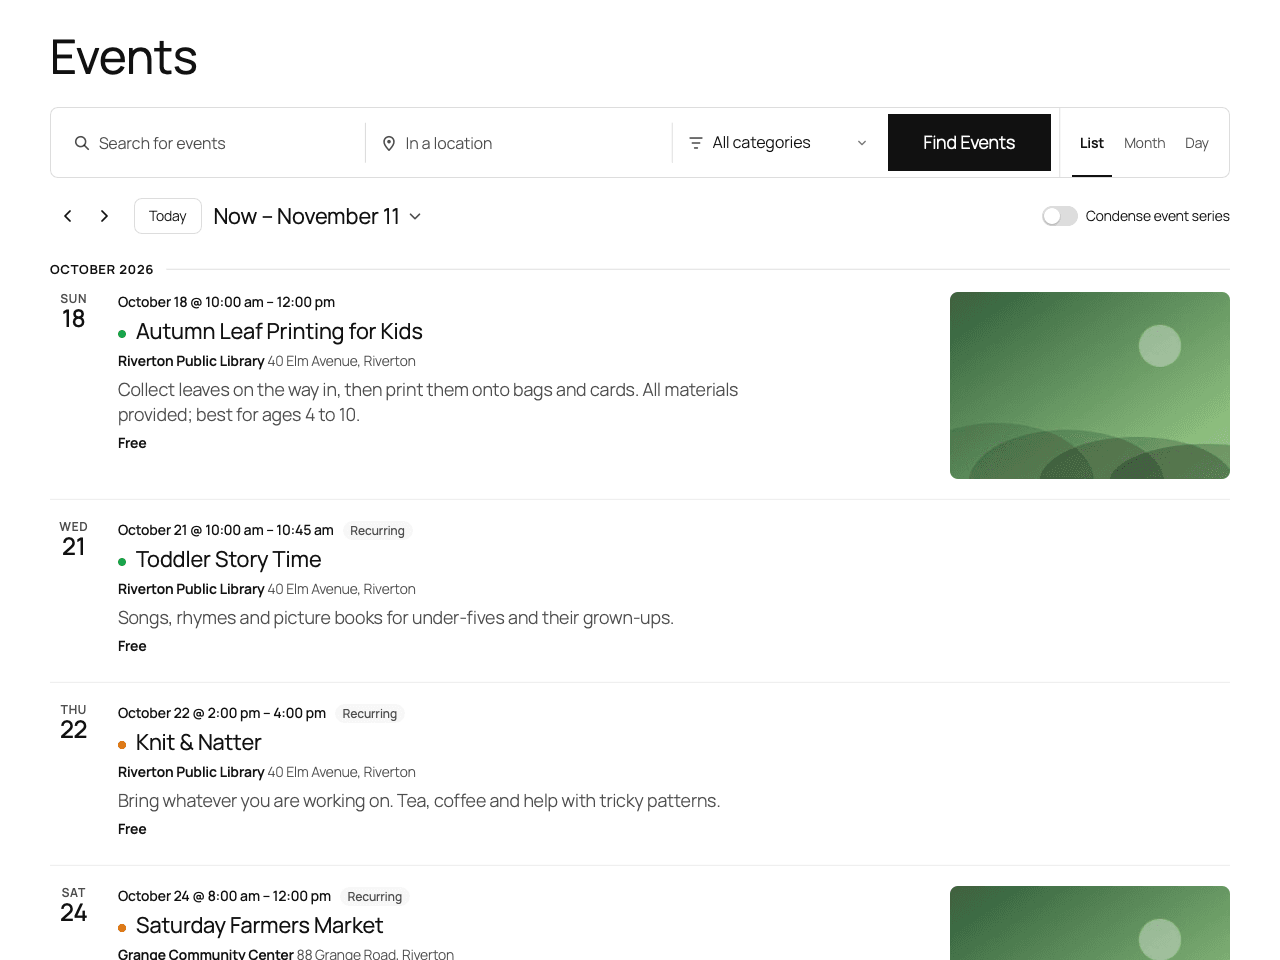This screenshot has height=960, width=1280.
Task: Click Recurring badge on Knit & Natter
Action: pos(370,714)
